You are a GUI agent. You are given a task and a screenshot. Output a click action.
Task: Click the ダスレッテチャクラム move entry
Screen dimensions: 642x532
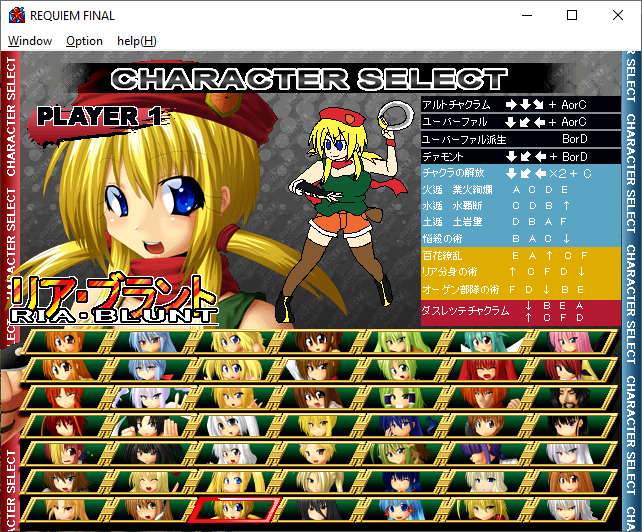click(521, 312)
